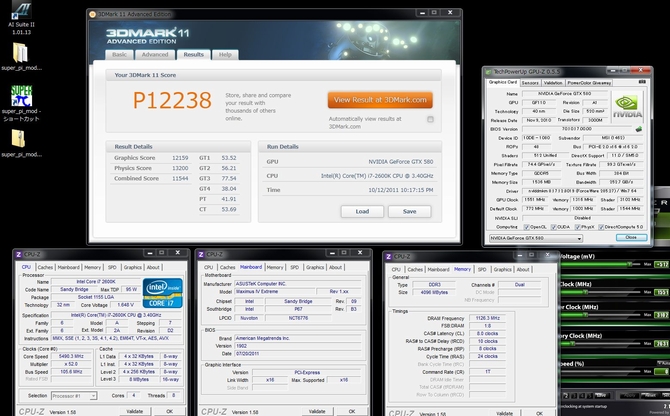Click the Afterburner slider showing 1551

pyautogui.click(x=601, y=292)
